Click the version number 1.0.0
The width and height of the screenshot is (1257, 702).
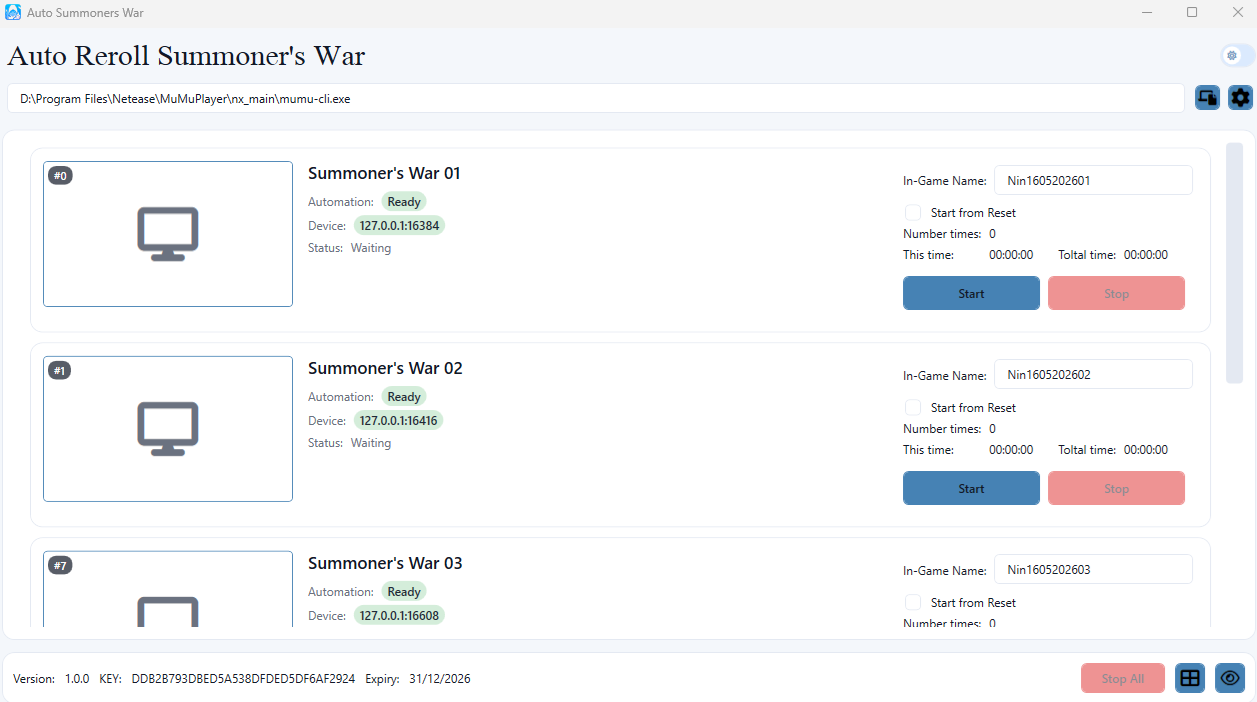[77, 679]
